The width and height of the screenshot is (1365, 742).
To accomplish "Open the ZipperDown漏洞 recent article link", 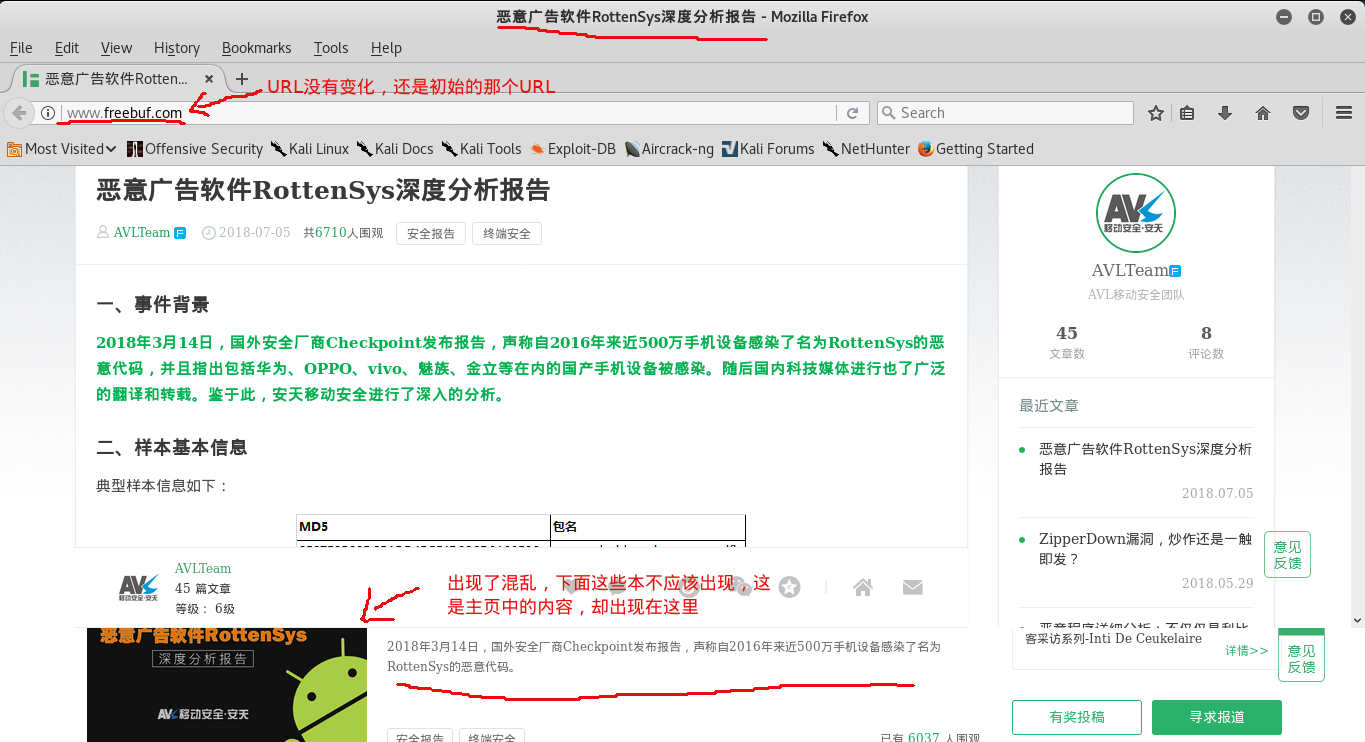I will [x=1144, y=548].
